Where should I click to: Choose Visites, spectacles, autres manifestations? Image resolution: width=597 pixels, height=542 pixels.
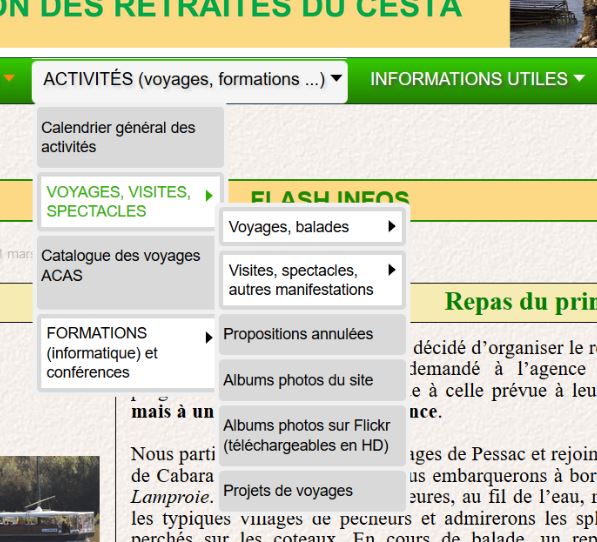tap(313, 280)
